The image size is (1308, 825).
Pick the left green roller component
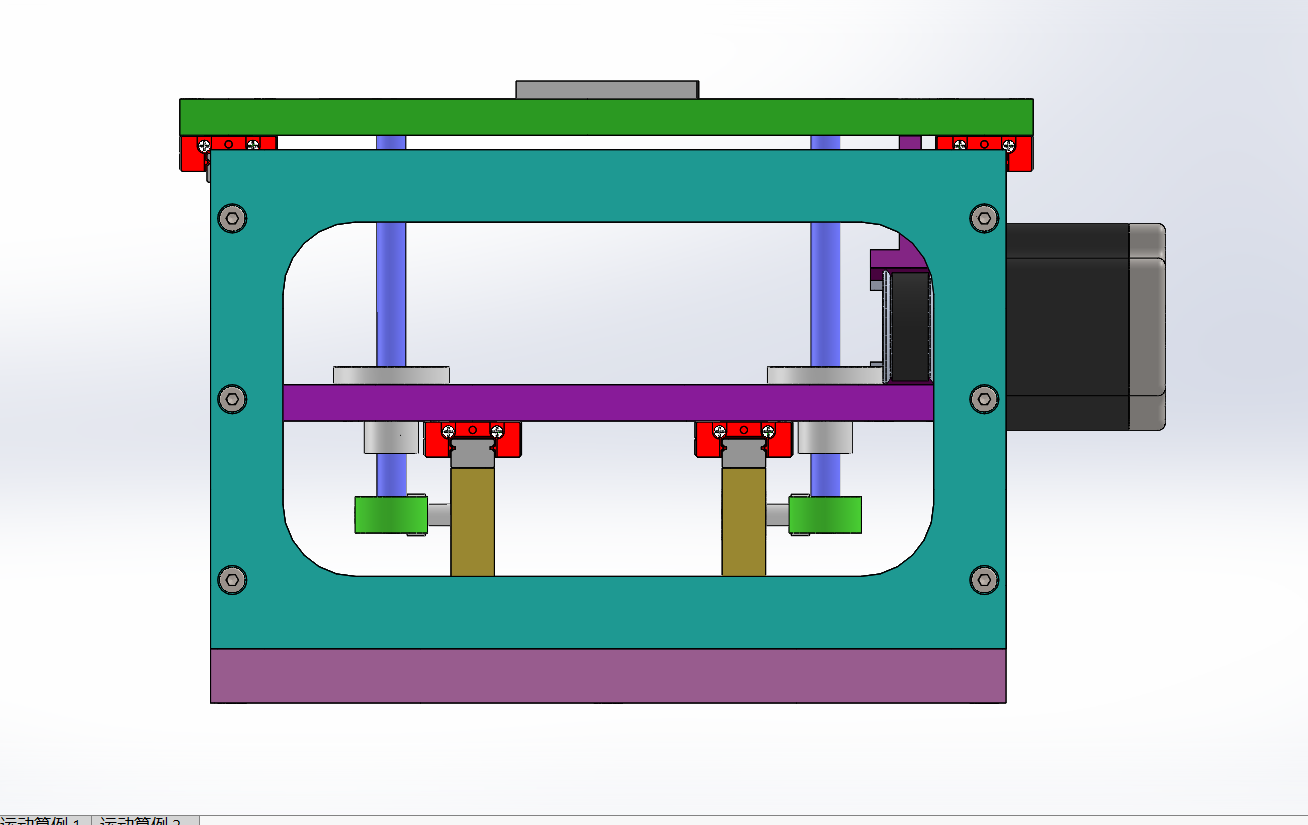(x=391, y=515)
